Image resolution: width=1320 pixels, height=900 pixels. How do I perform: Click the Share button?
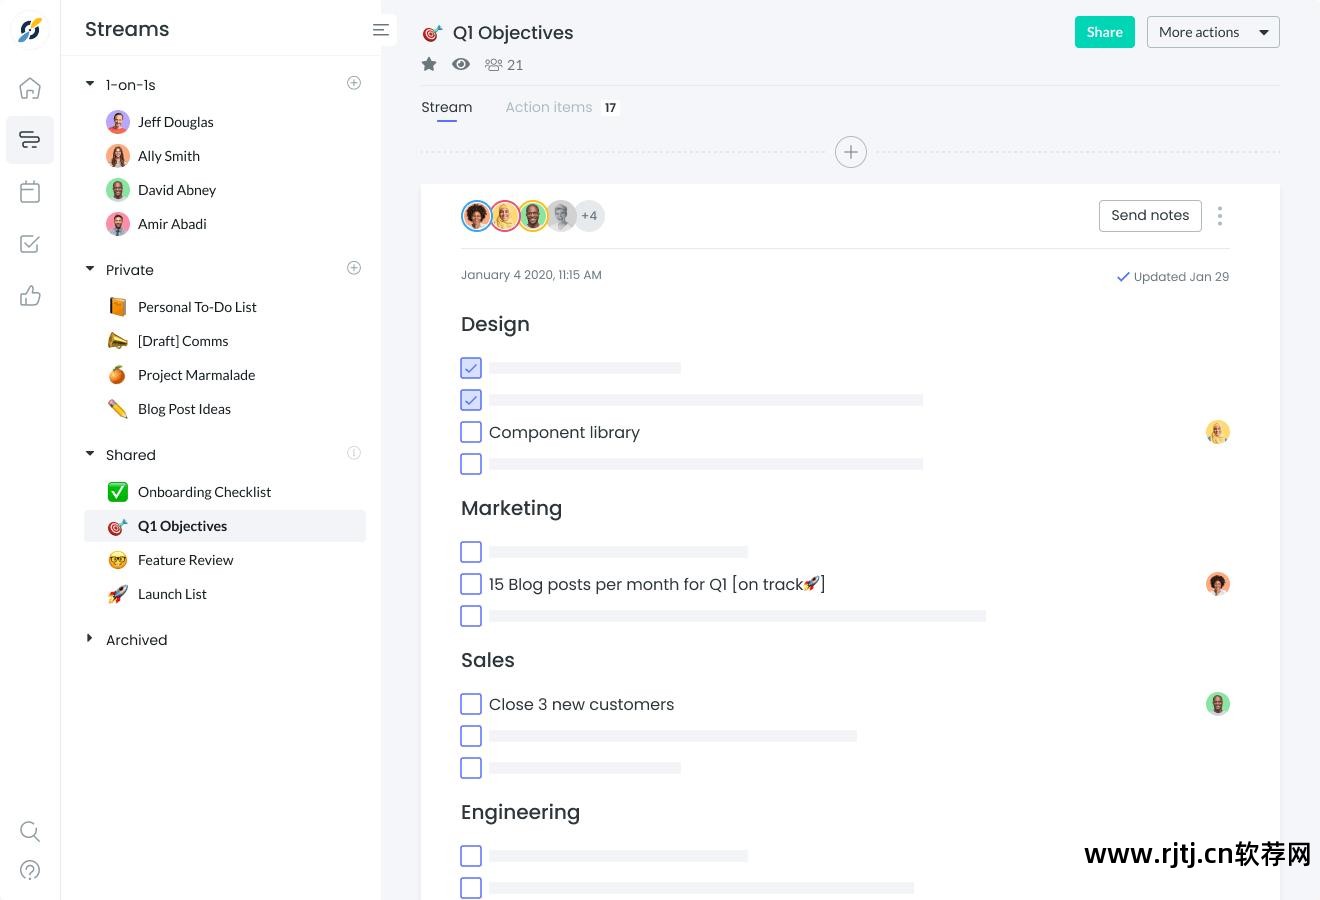[1105, 32]
